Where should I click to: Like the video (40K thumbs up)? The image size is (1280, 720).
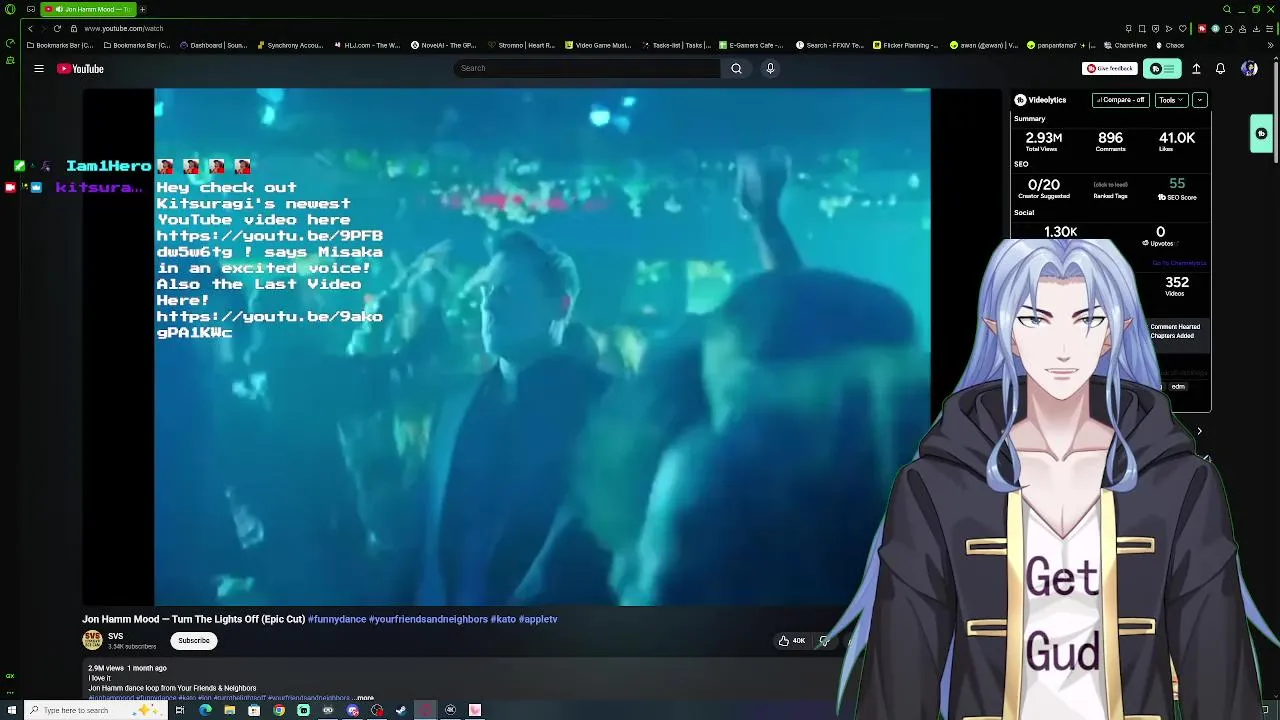[x=792, y=641]
